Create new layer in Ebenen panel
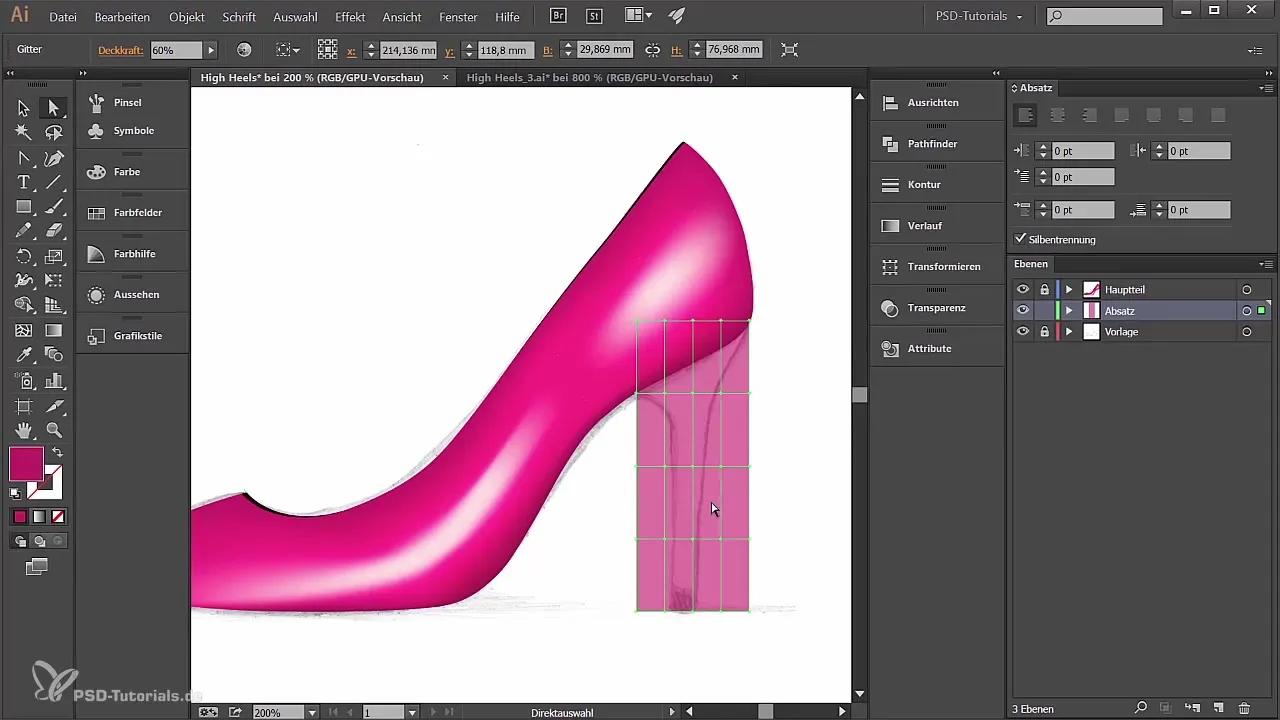Screen dimensions: 1280x720 (1218, 708)
